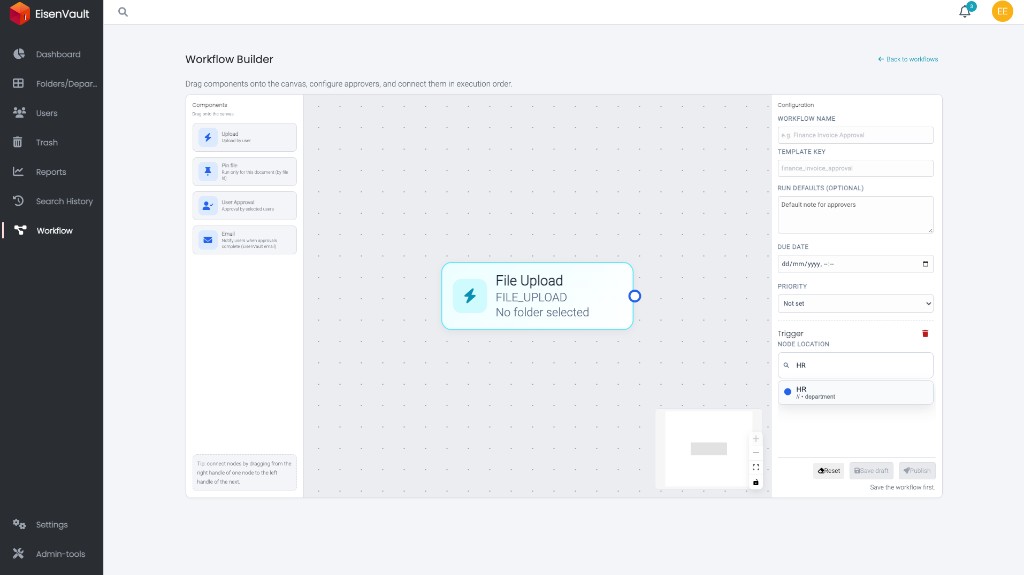Click the Due Date field
Screen dimensions: 1024x575
click(x=855, y=264)
